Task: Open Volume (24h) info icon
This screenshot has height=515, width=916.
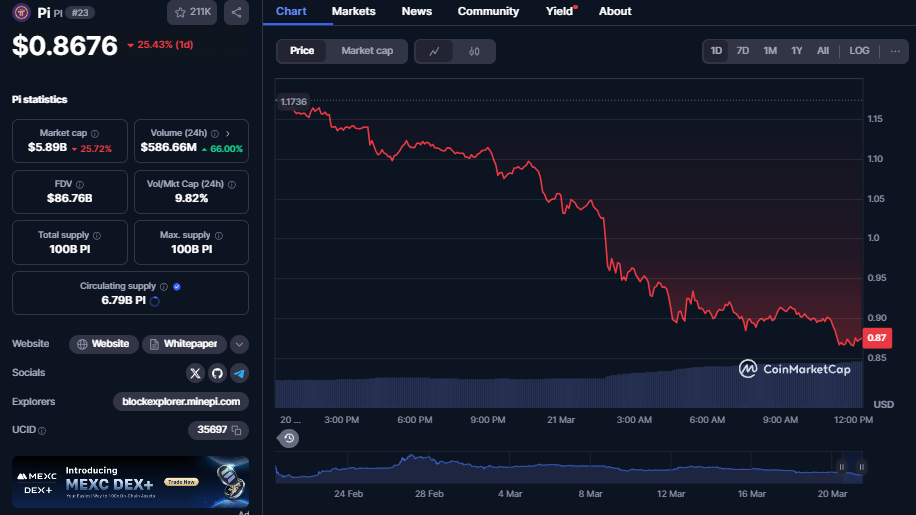Action: tap(215, 134)
